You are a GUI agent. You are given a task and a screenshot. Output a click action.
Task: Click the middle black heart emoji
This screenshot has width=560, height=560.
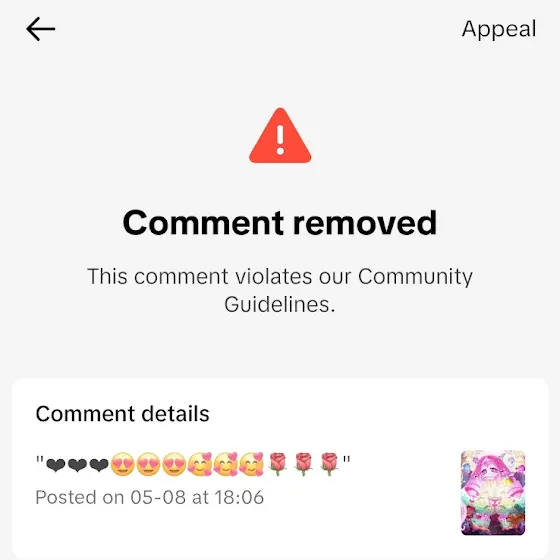click(x=77, y=465)
